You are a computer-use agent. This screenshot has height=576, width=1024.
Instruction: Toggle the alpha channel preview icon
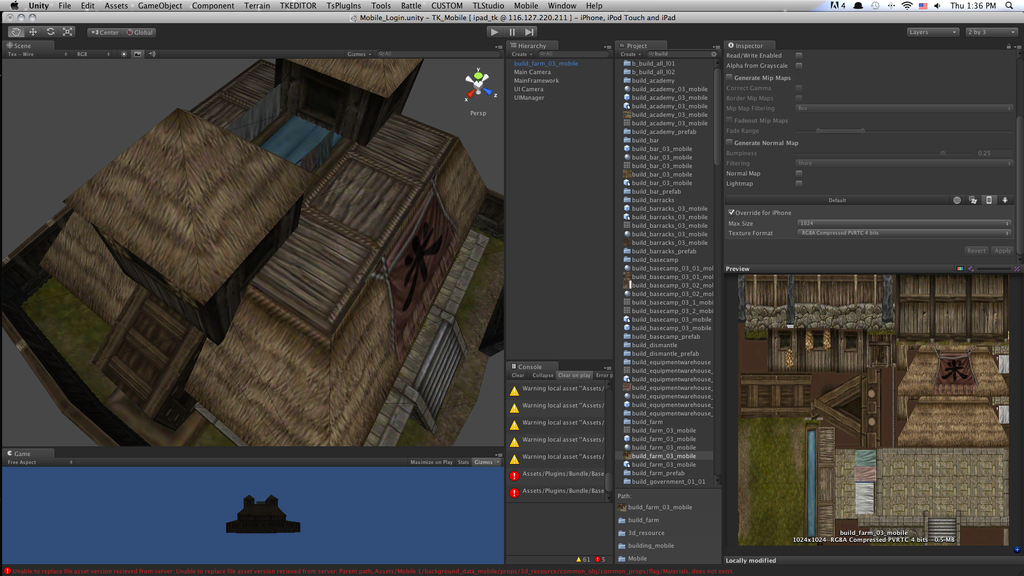[x=971, y=268]
